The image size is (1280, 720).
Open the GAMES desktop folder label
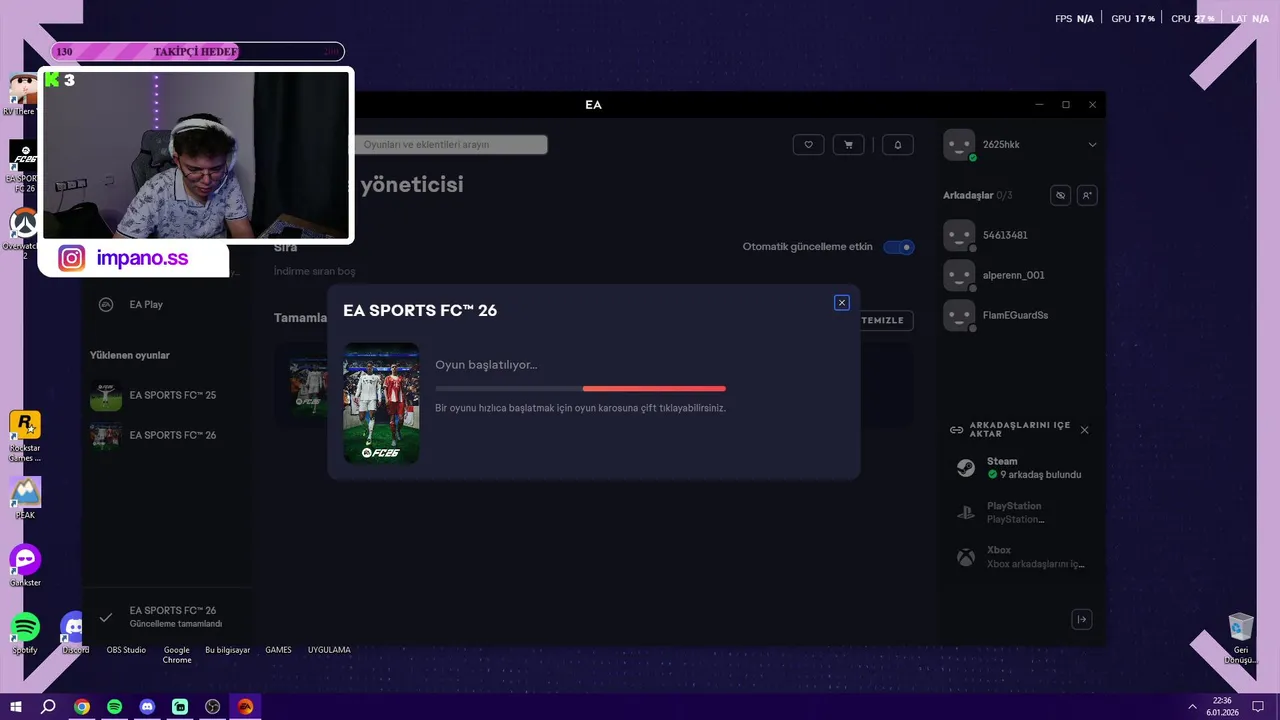pyautogui.click(x=278, y=650)
